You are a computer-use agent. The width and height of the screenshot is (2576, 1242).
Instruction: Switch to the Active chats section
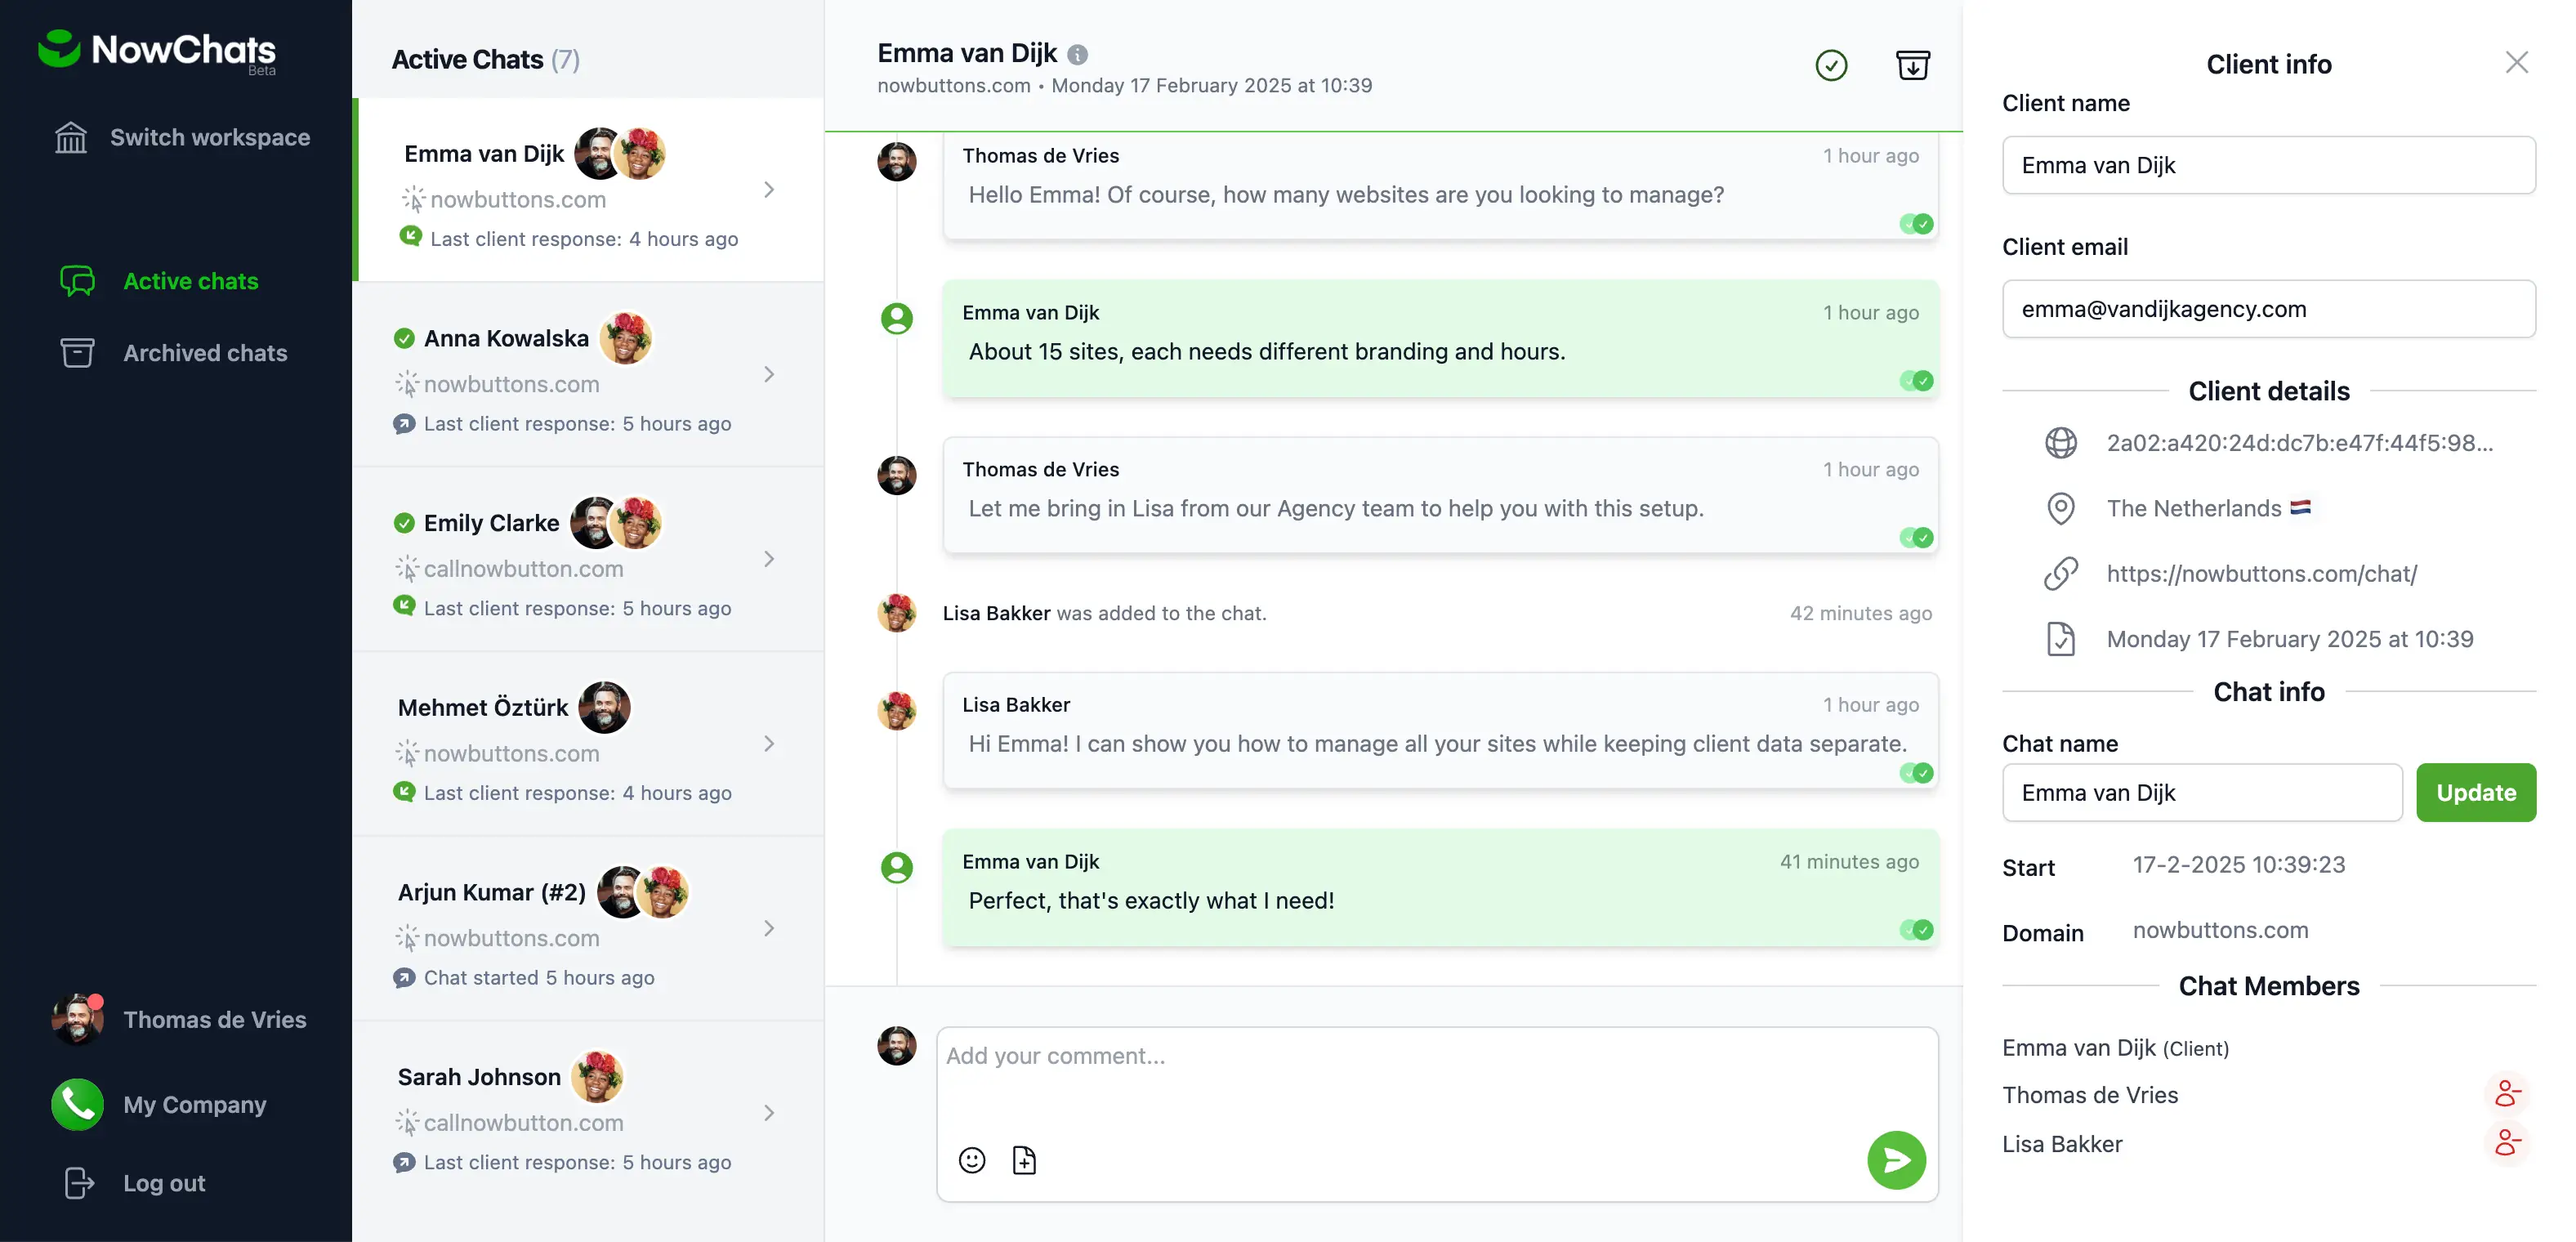190,281
